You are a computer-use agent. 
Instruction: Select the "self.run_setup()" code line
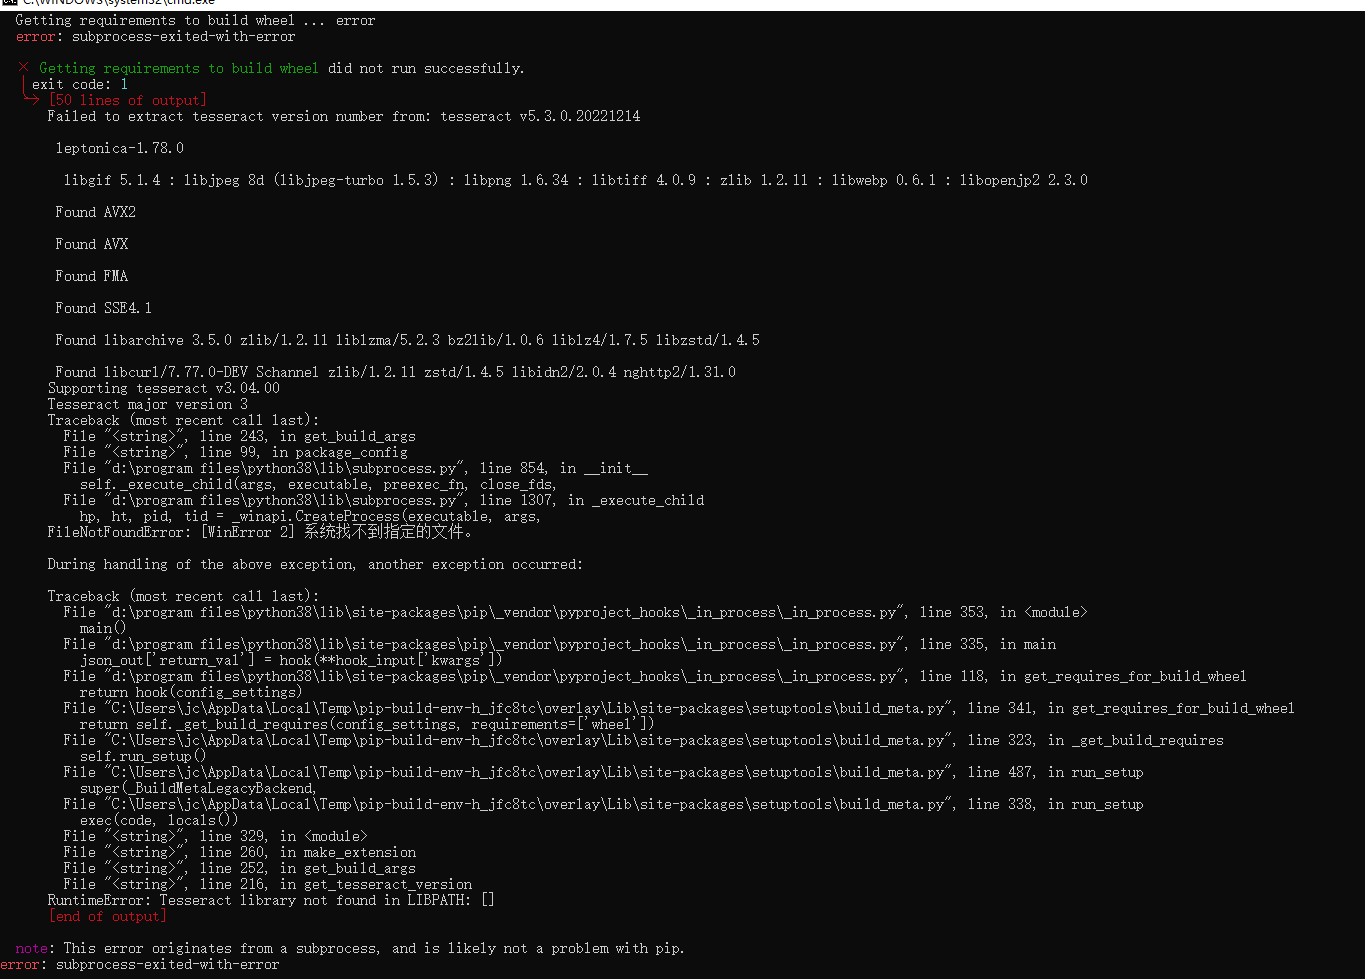click(143, 756)
